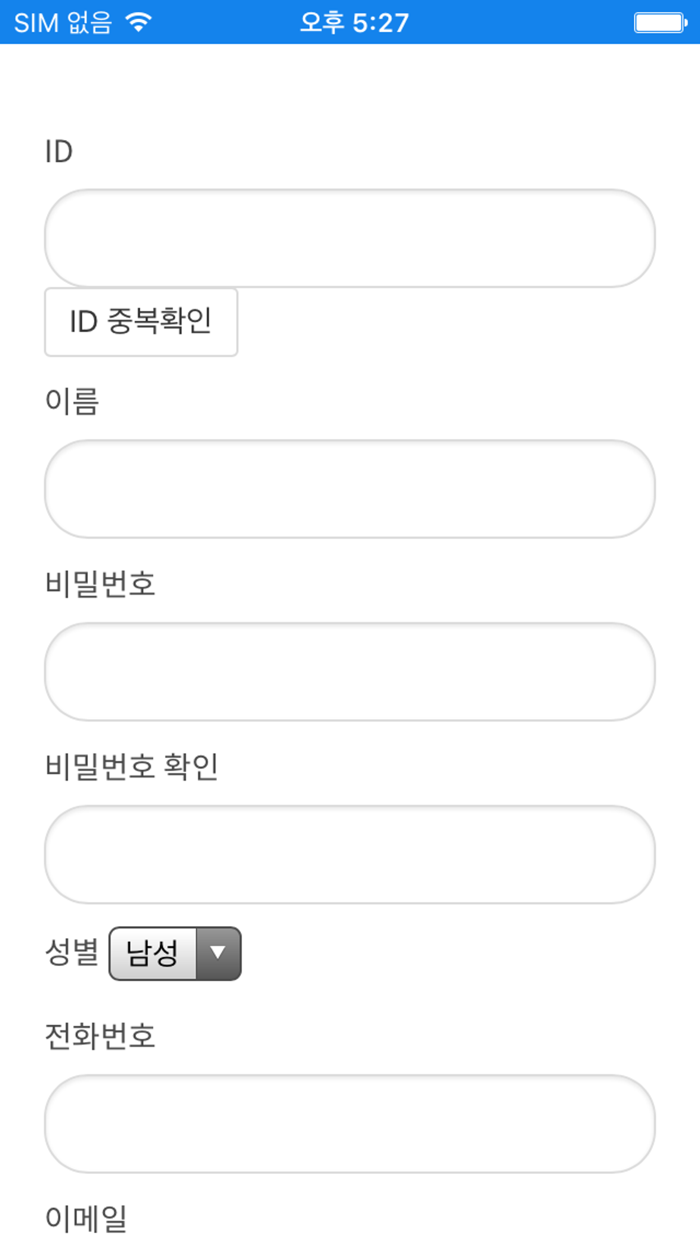Select the 비밀번호 확인 confirmation field
Screen dimensions: 700x1244
(350, 855)
